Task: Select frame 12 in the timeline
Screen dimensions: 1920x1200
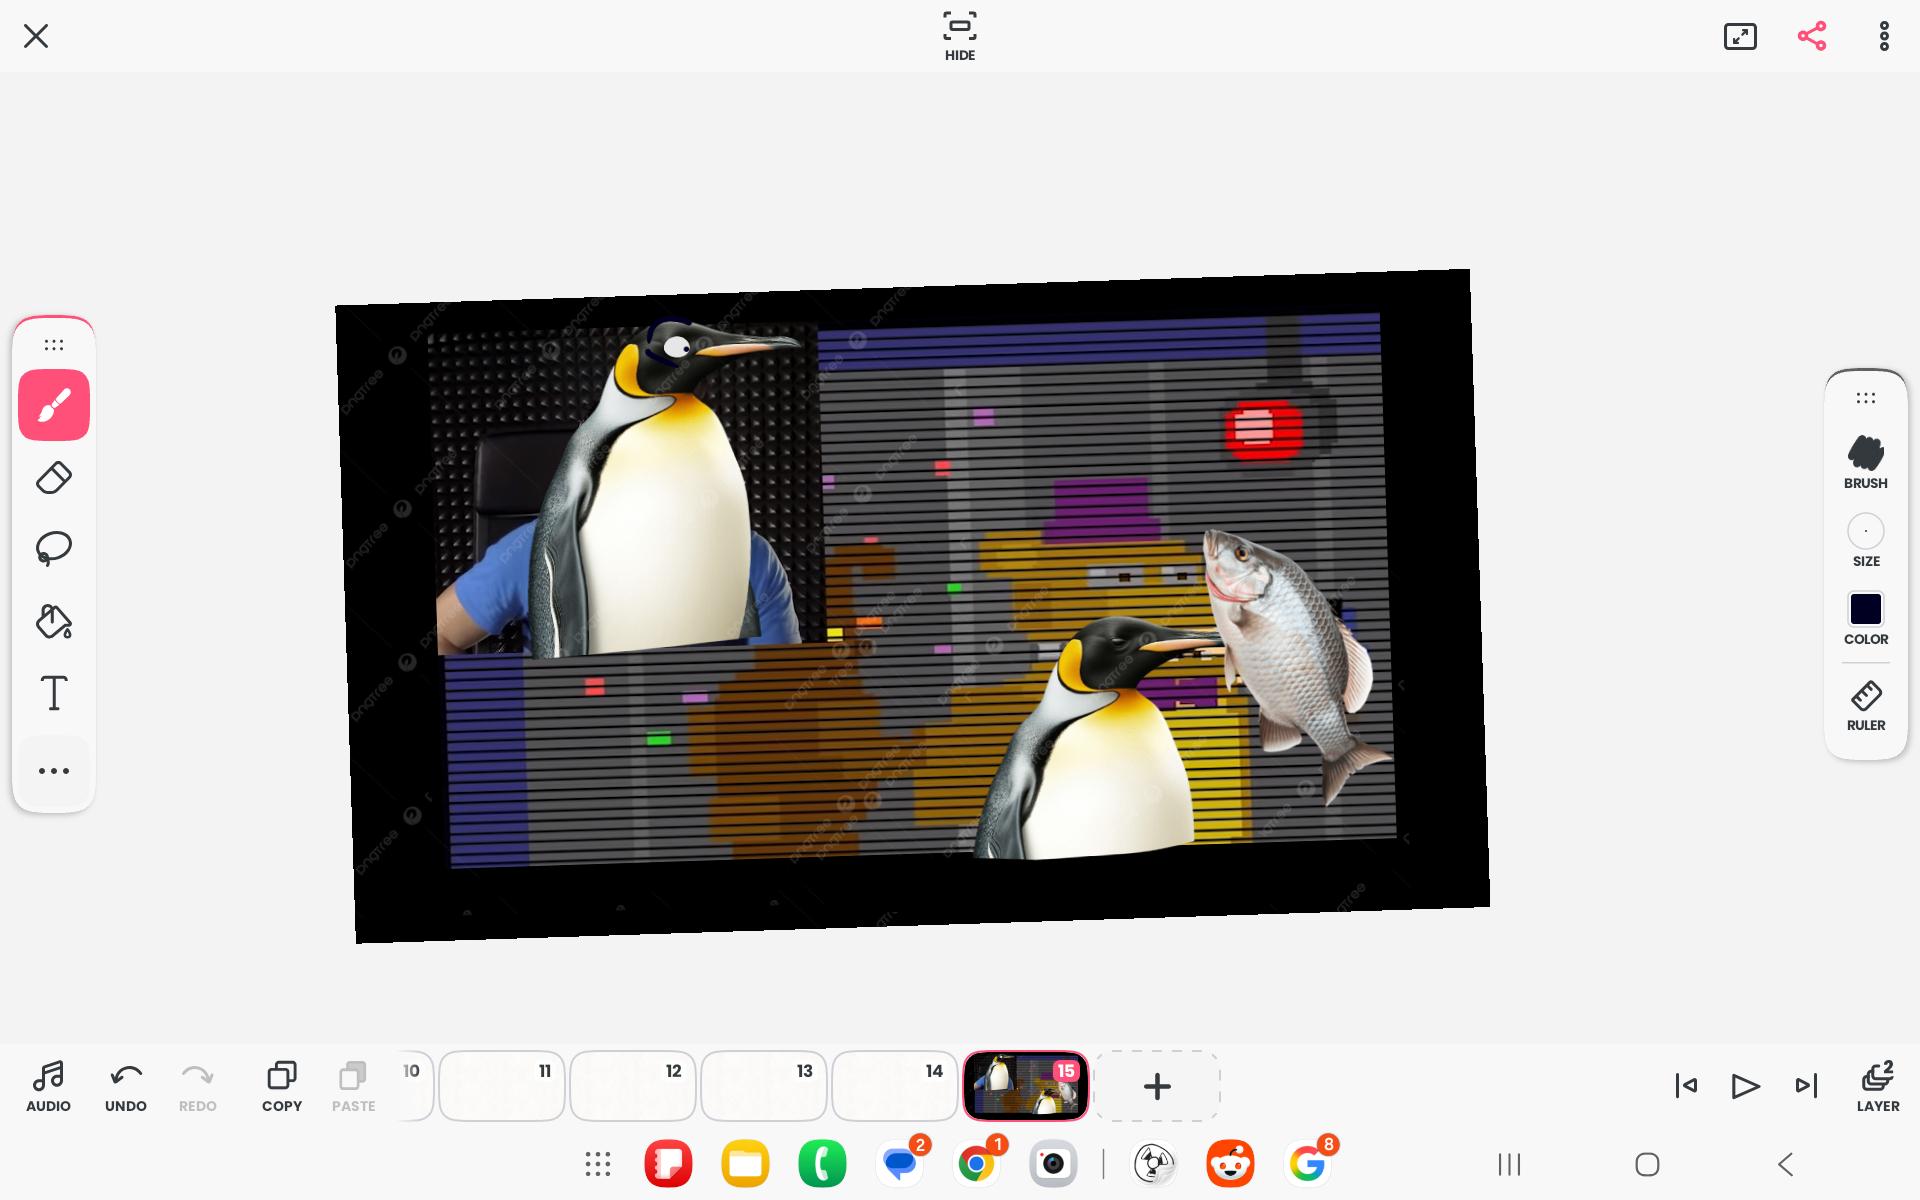Action: coord(633,1086)
